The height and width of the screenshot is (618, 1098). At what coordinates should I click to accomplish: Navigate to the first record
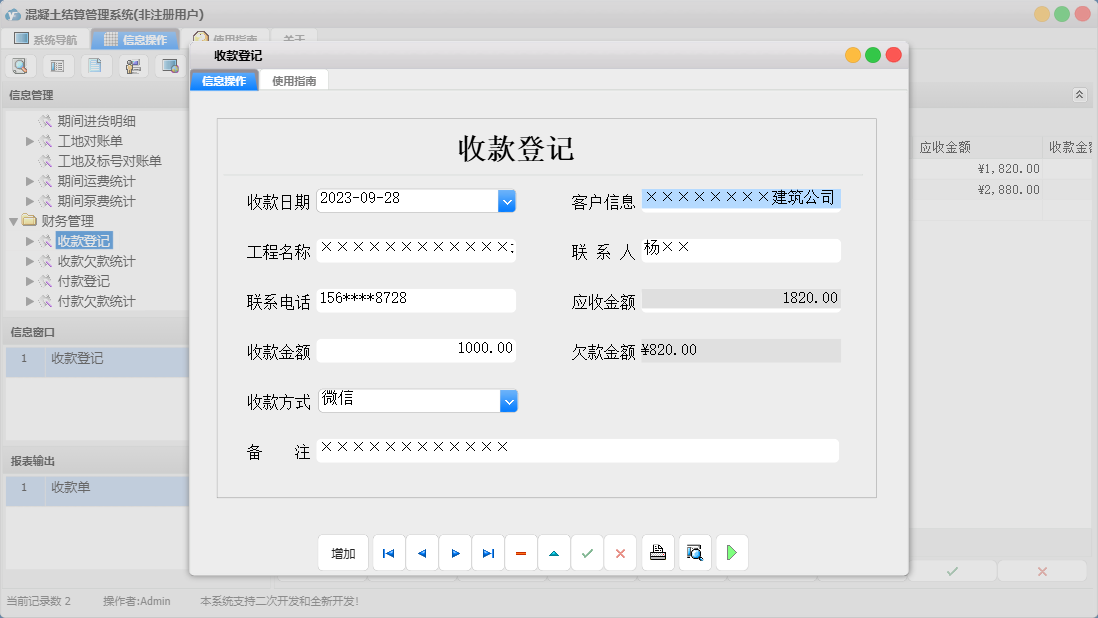pos(388,552)
